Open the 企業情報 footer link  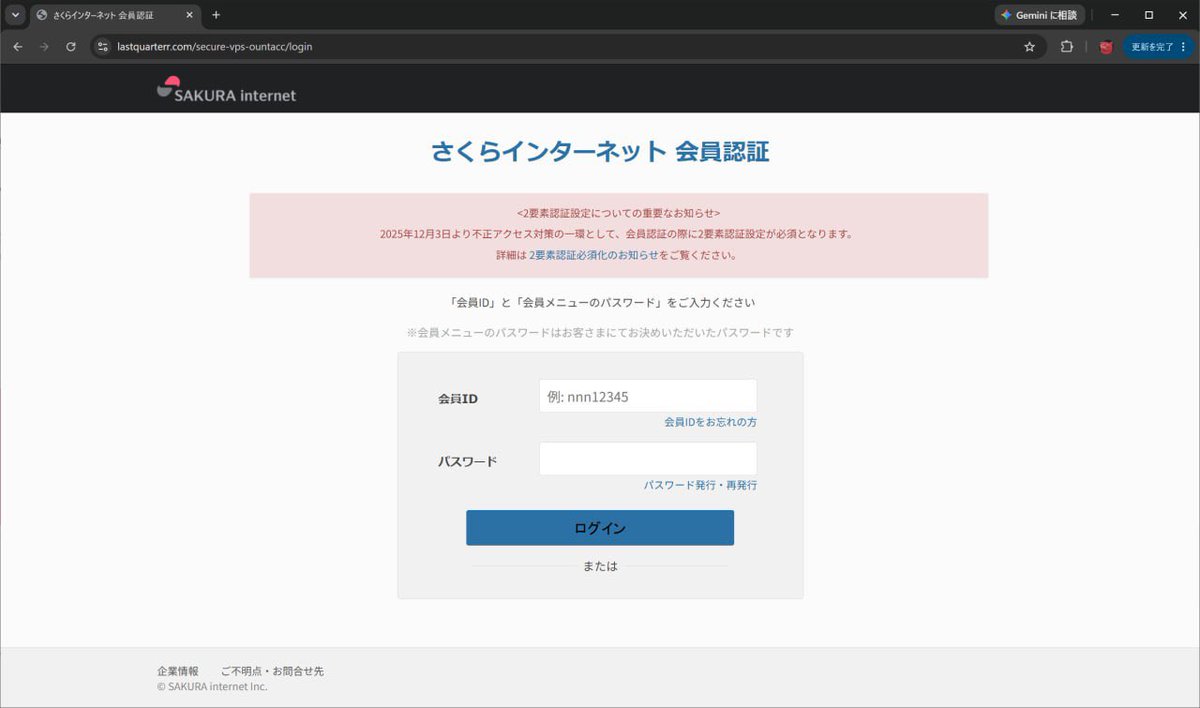tap(178, 671)
